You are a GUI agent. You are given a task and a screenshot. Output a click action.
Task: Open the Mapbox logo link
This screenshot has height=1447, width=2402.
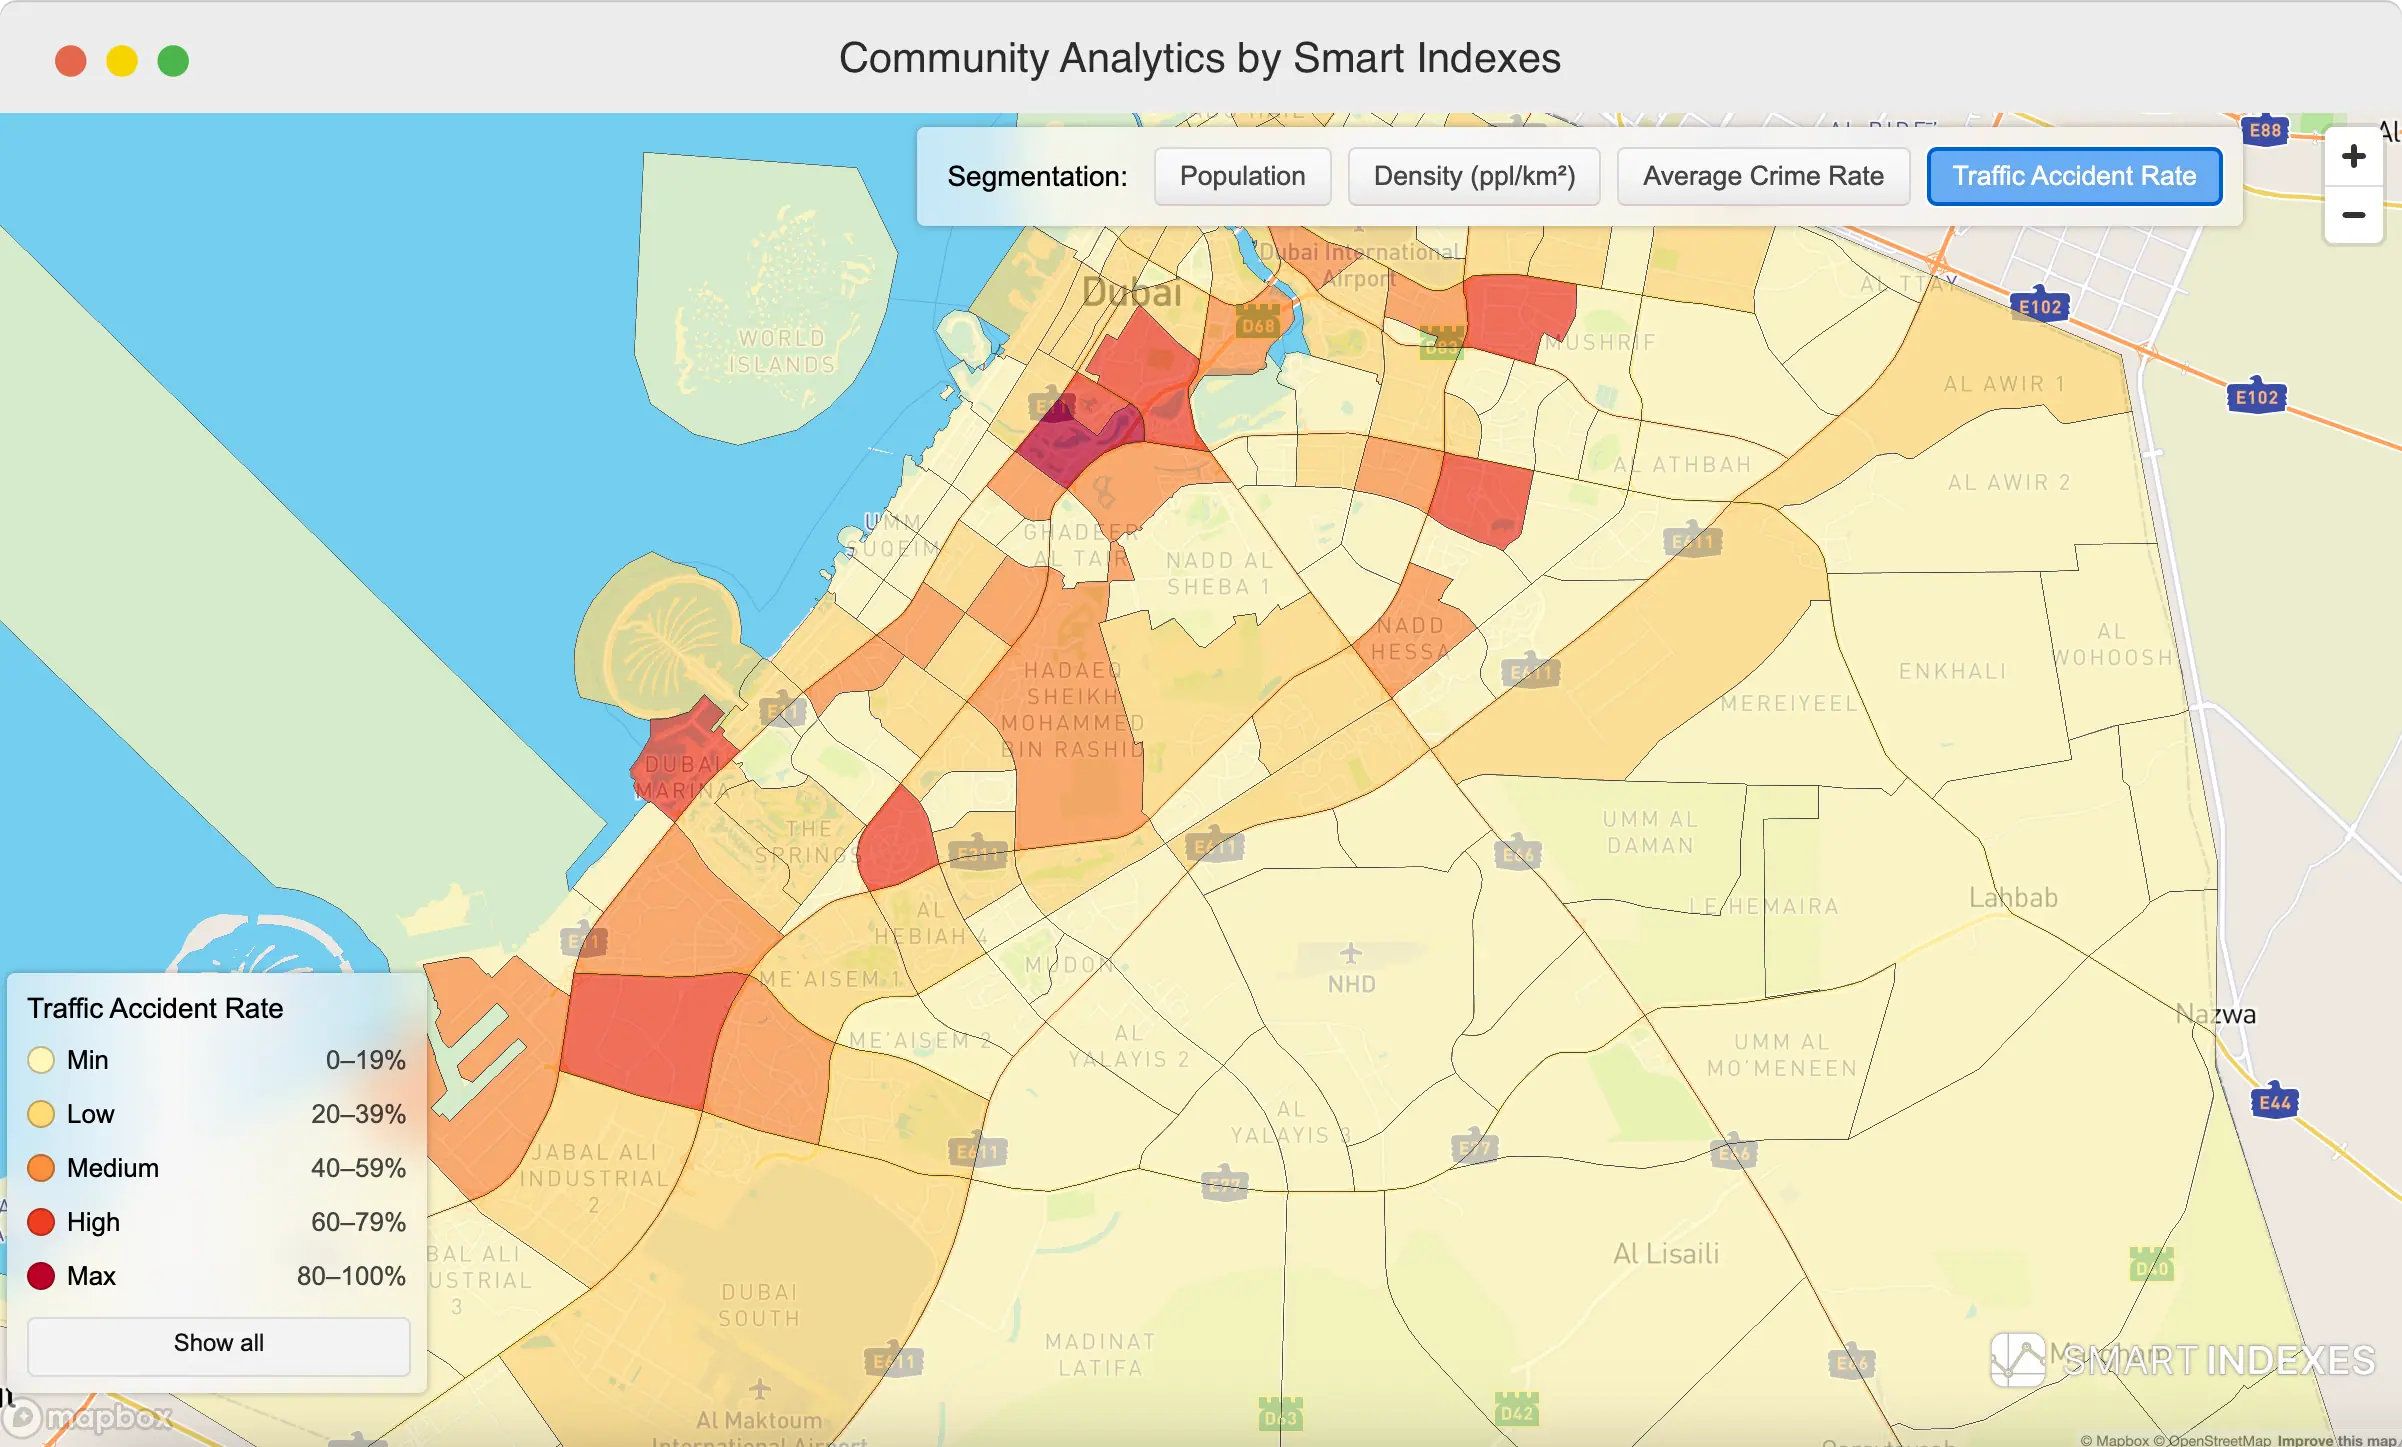[88, 1417]
